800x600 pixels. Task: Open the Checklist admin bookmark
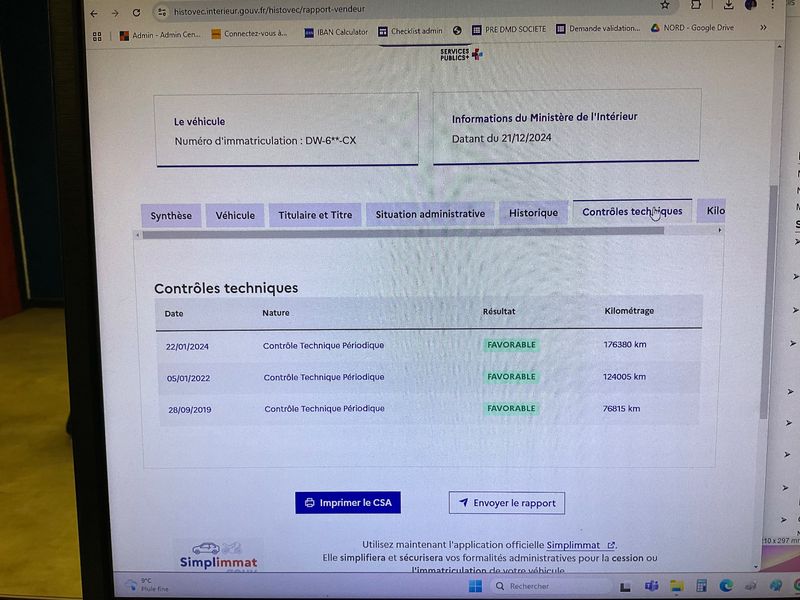[x=410, y=31]
